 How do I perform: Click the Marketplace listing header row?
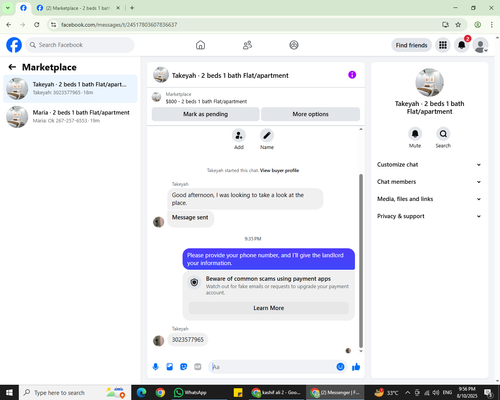256,98
